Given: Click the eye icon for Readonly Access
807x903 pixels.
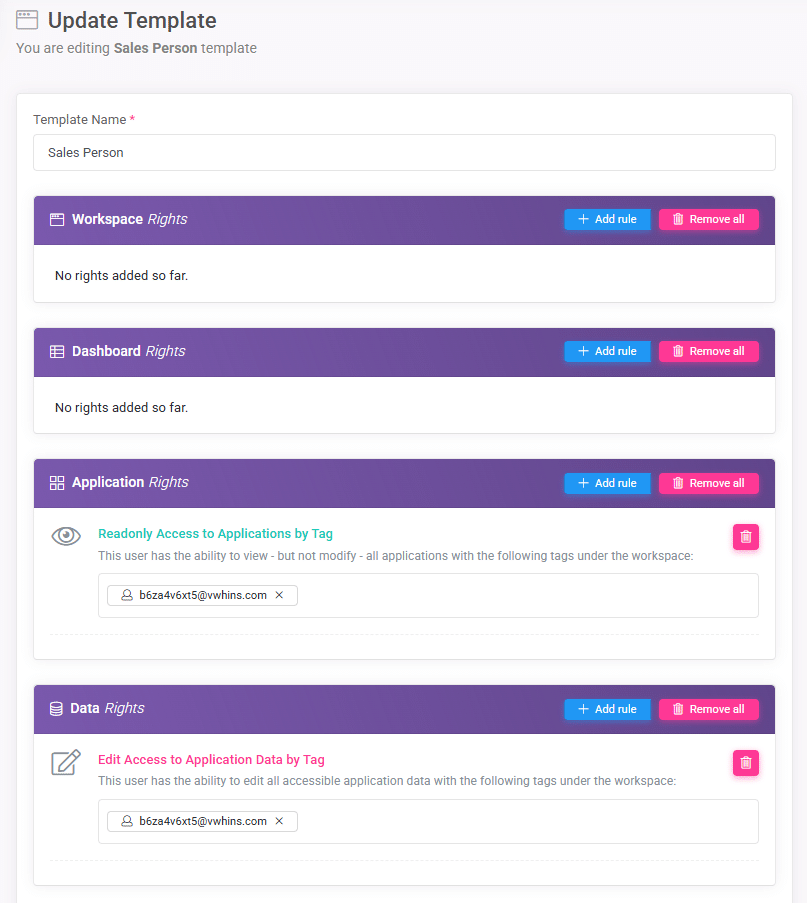Looking at the screenshot, I should point(66,536).
